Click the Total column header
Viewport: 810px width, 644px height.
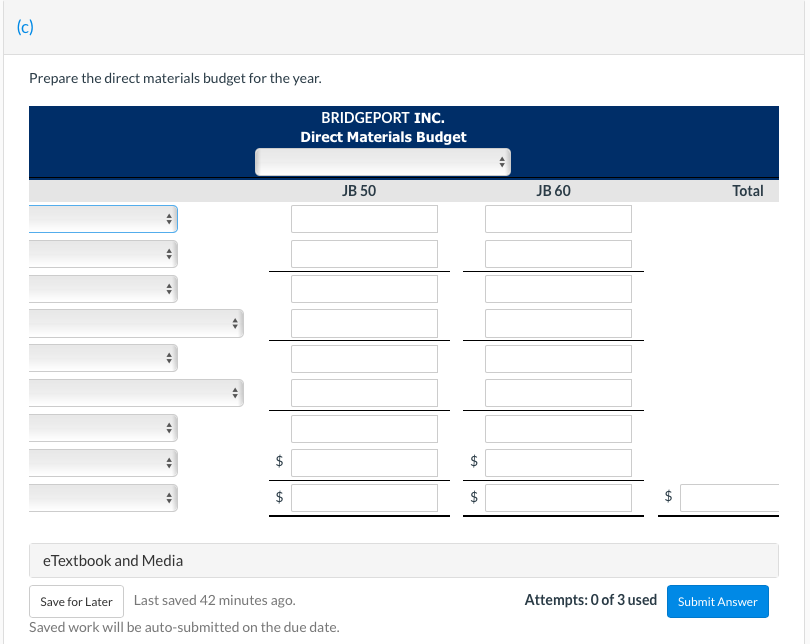(747, 191)
